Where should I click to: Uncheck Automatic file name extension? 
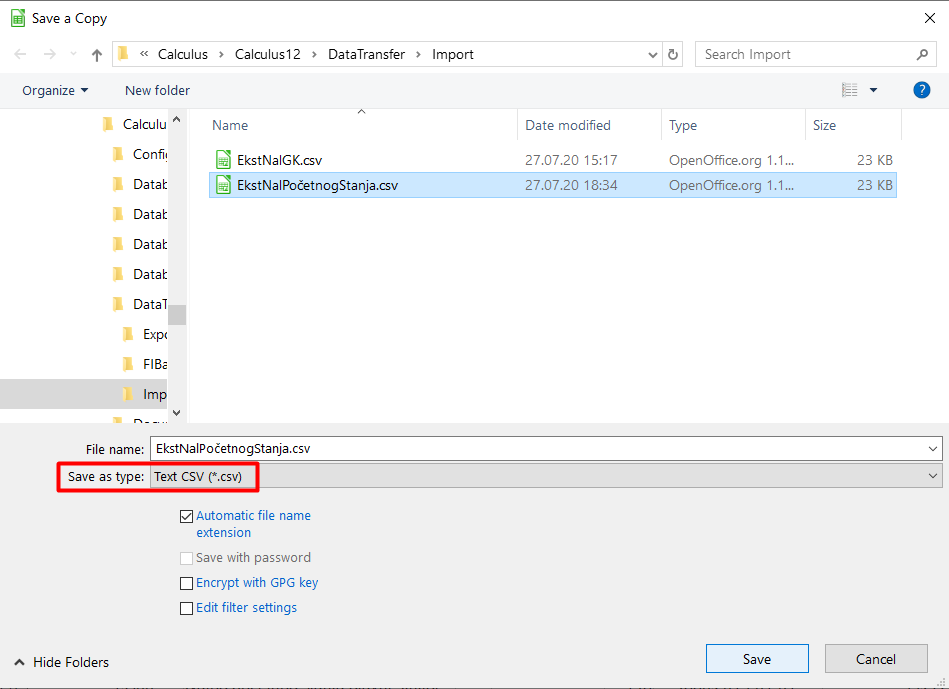pos(186,517)
